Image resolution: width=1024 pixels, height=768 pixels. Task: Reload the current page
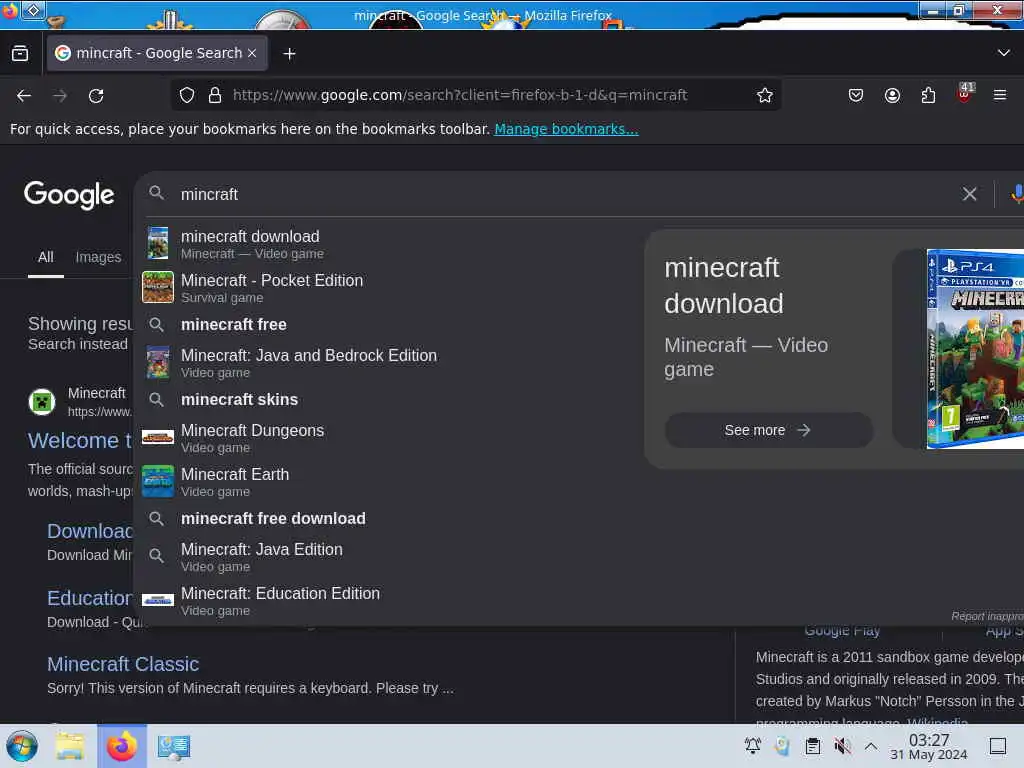tap(96, 96)
